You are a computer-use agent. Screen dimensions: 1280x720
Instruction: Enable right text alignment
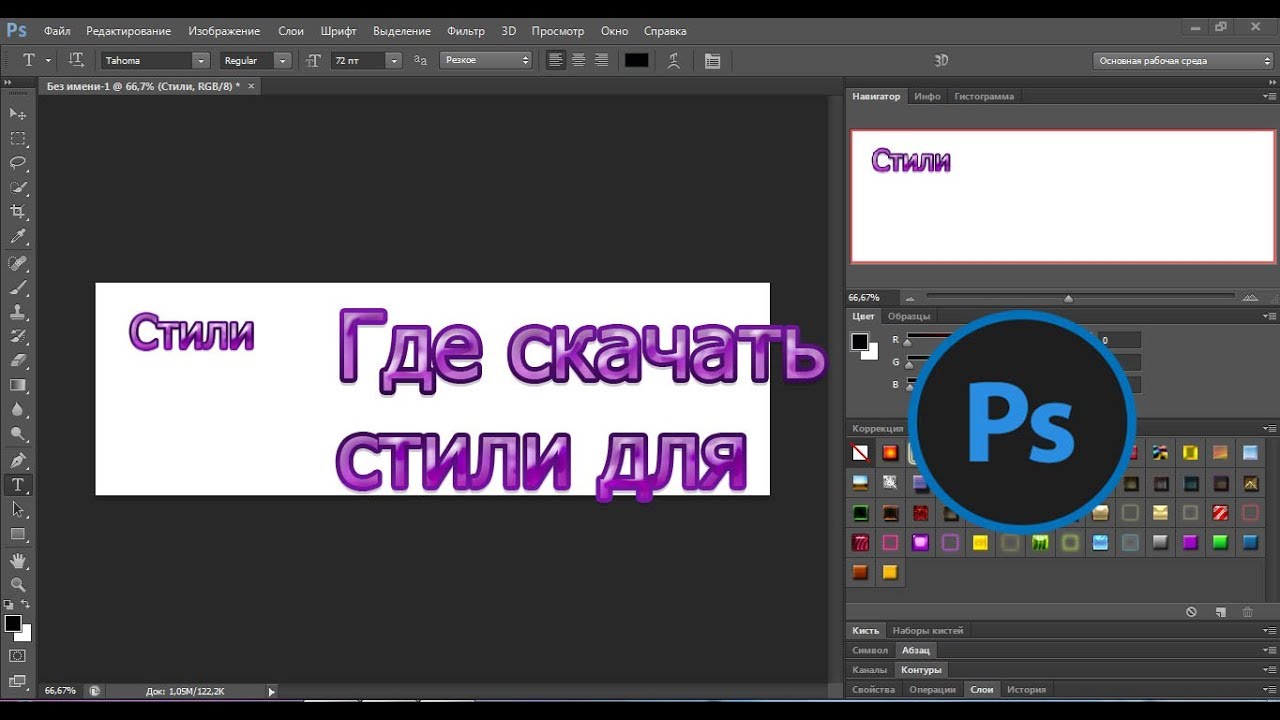coord(601,60)
